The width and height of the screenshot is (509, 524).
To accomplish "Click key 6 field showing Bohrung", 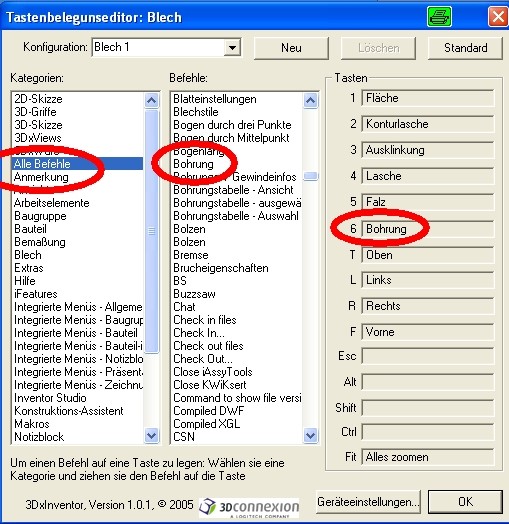I will point(427,229).
